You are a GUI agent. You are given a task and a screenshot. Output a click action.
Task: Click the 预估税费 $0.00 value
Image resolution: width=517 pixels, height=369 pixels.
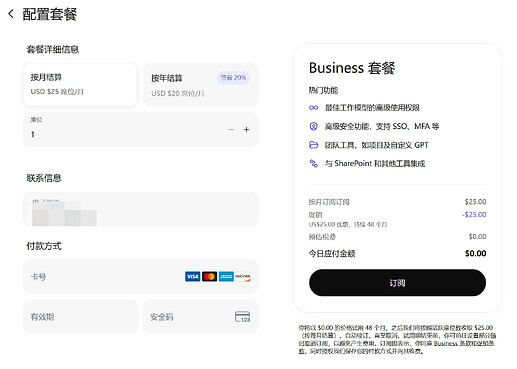[x=477, y=237]
